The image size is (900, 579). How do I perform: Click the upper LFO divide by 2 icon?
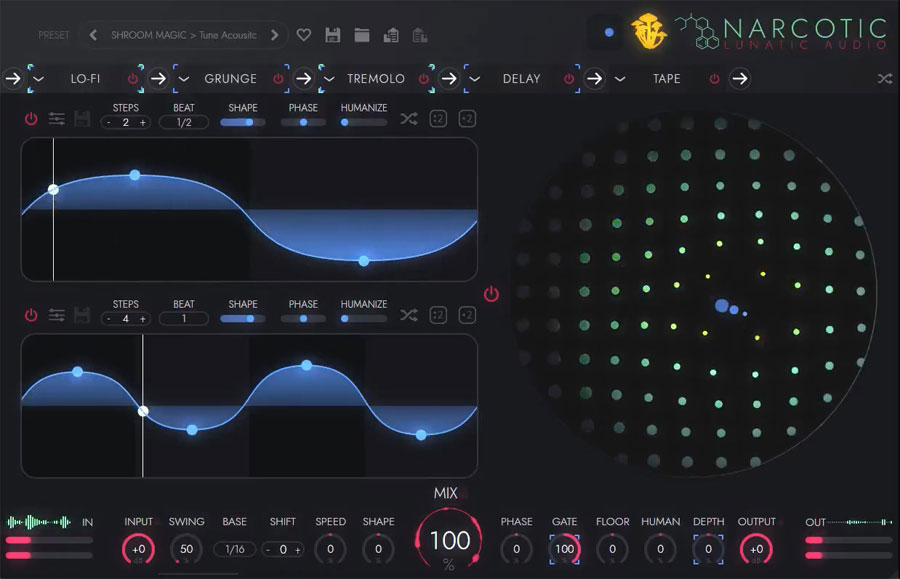[x=438, y=119]
